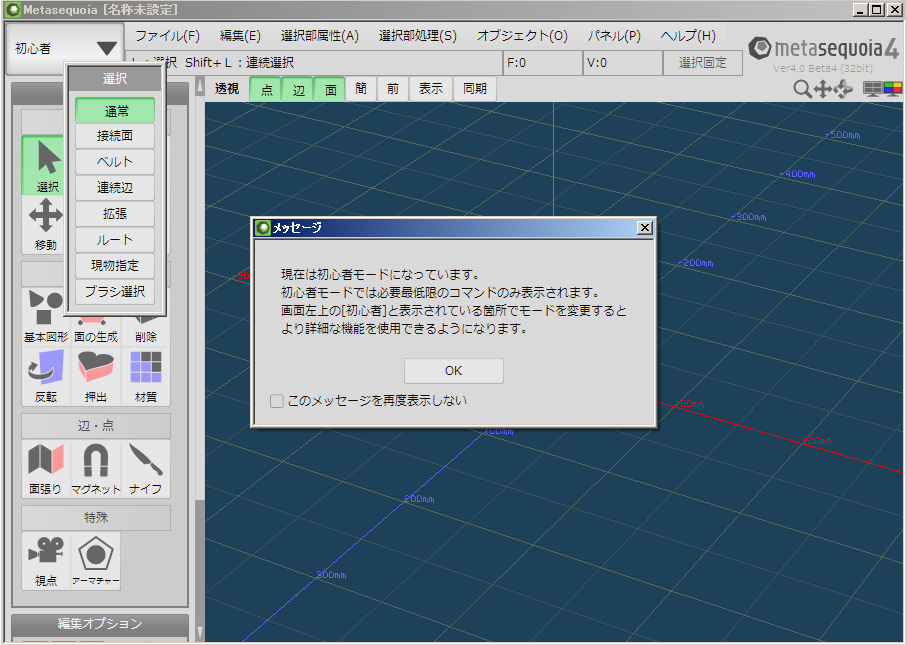Expand the 編集オプション panel header
This screenshot has width=907, height=645.
tap(99, 624)
